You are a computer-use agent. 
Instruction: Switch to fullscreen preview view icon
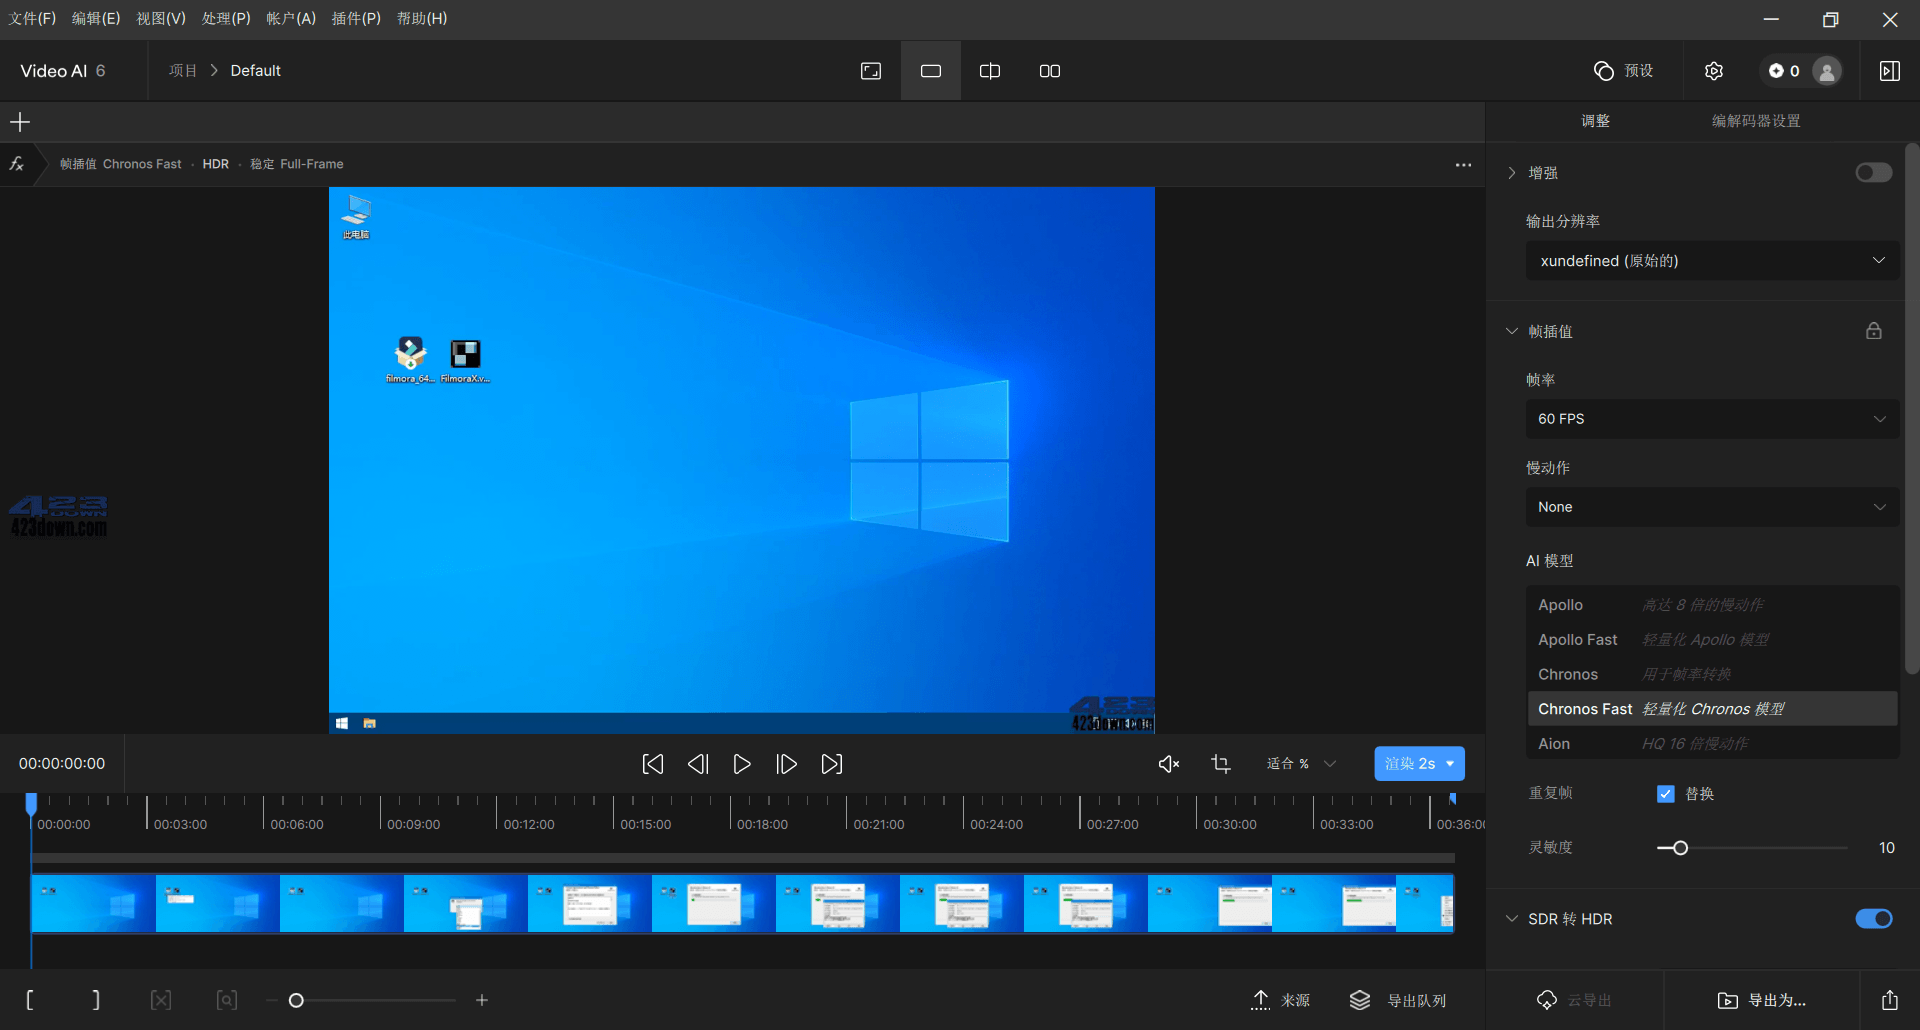tap(871, 71)
